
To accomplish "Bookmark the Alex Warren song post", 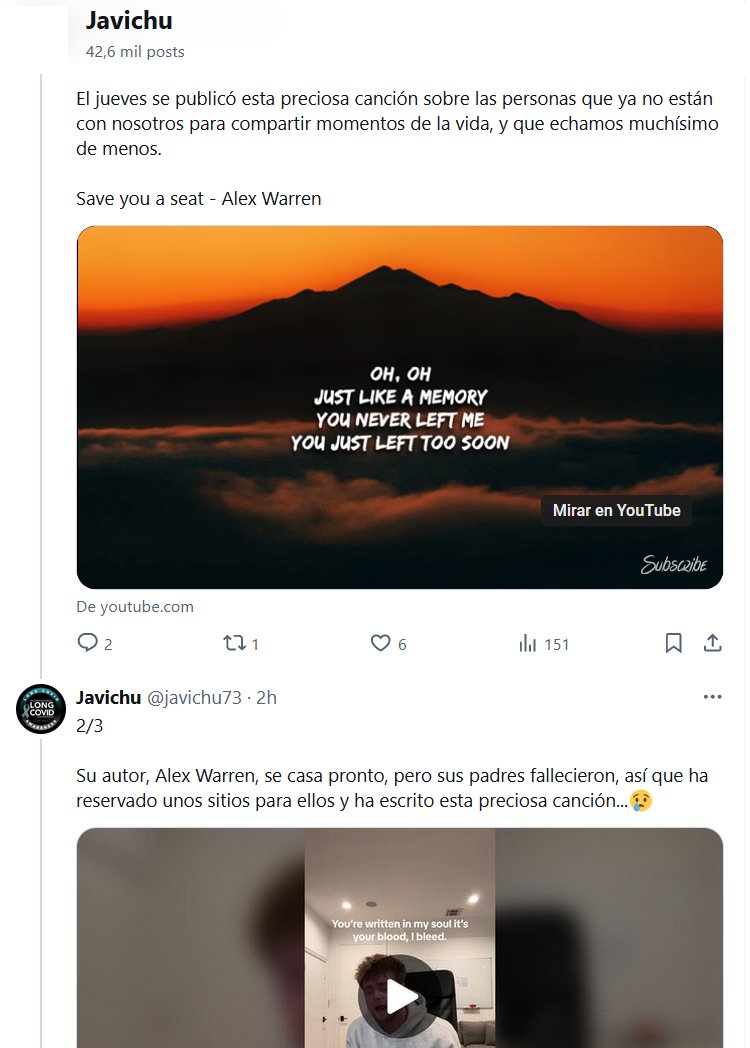I will [674, 643].
